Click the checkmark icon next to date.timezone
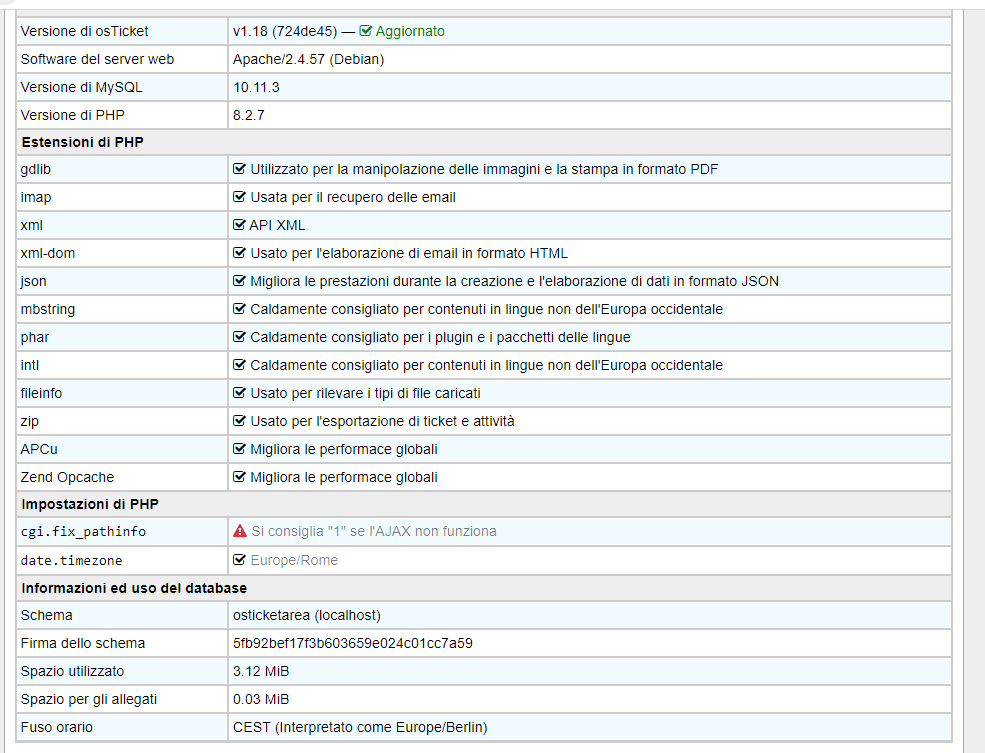 pyautogui.click(x=239, y=559)
